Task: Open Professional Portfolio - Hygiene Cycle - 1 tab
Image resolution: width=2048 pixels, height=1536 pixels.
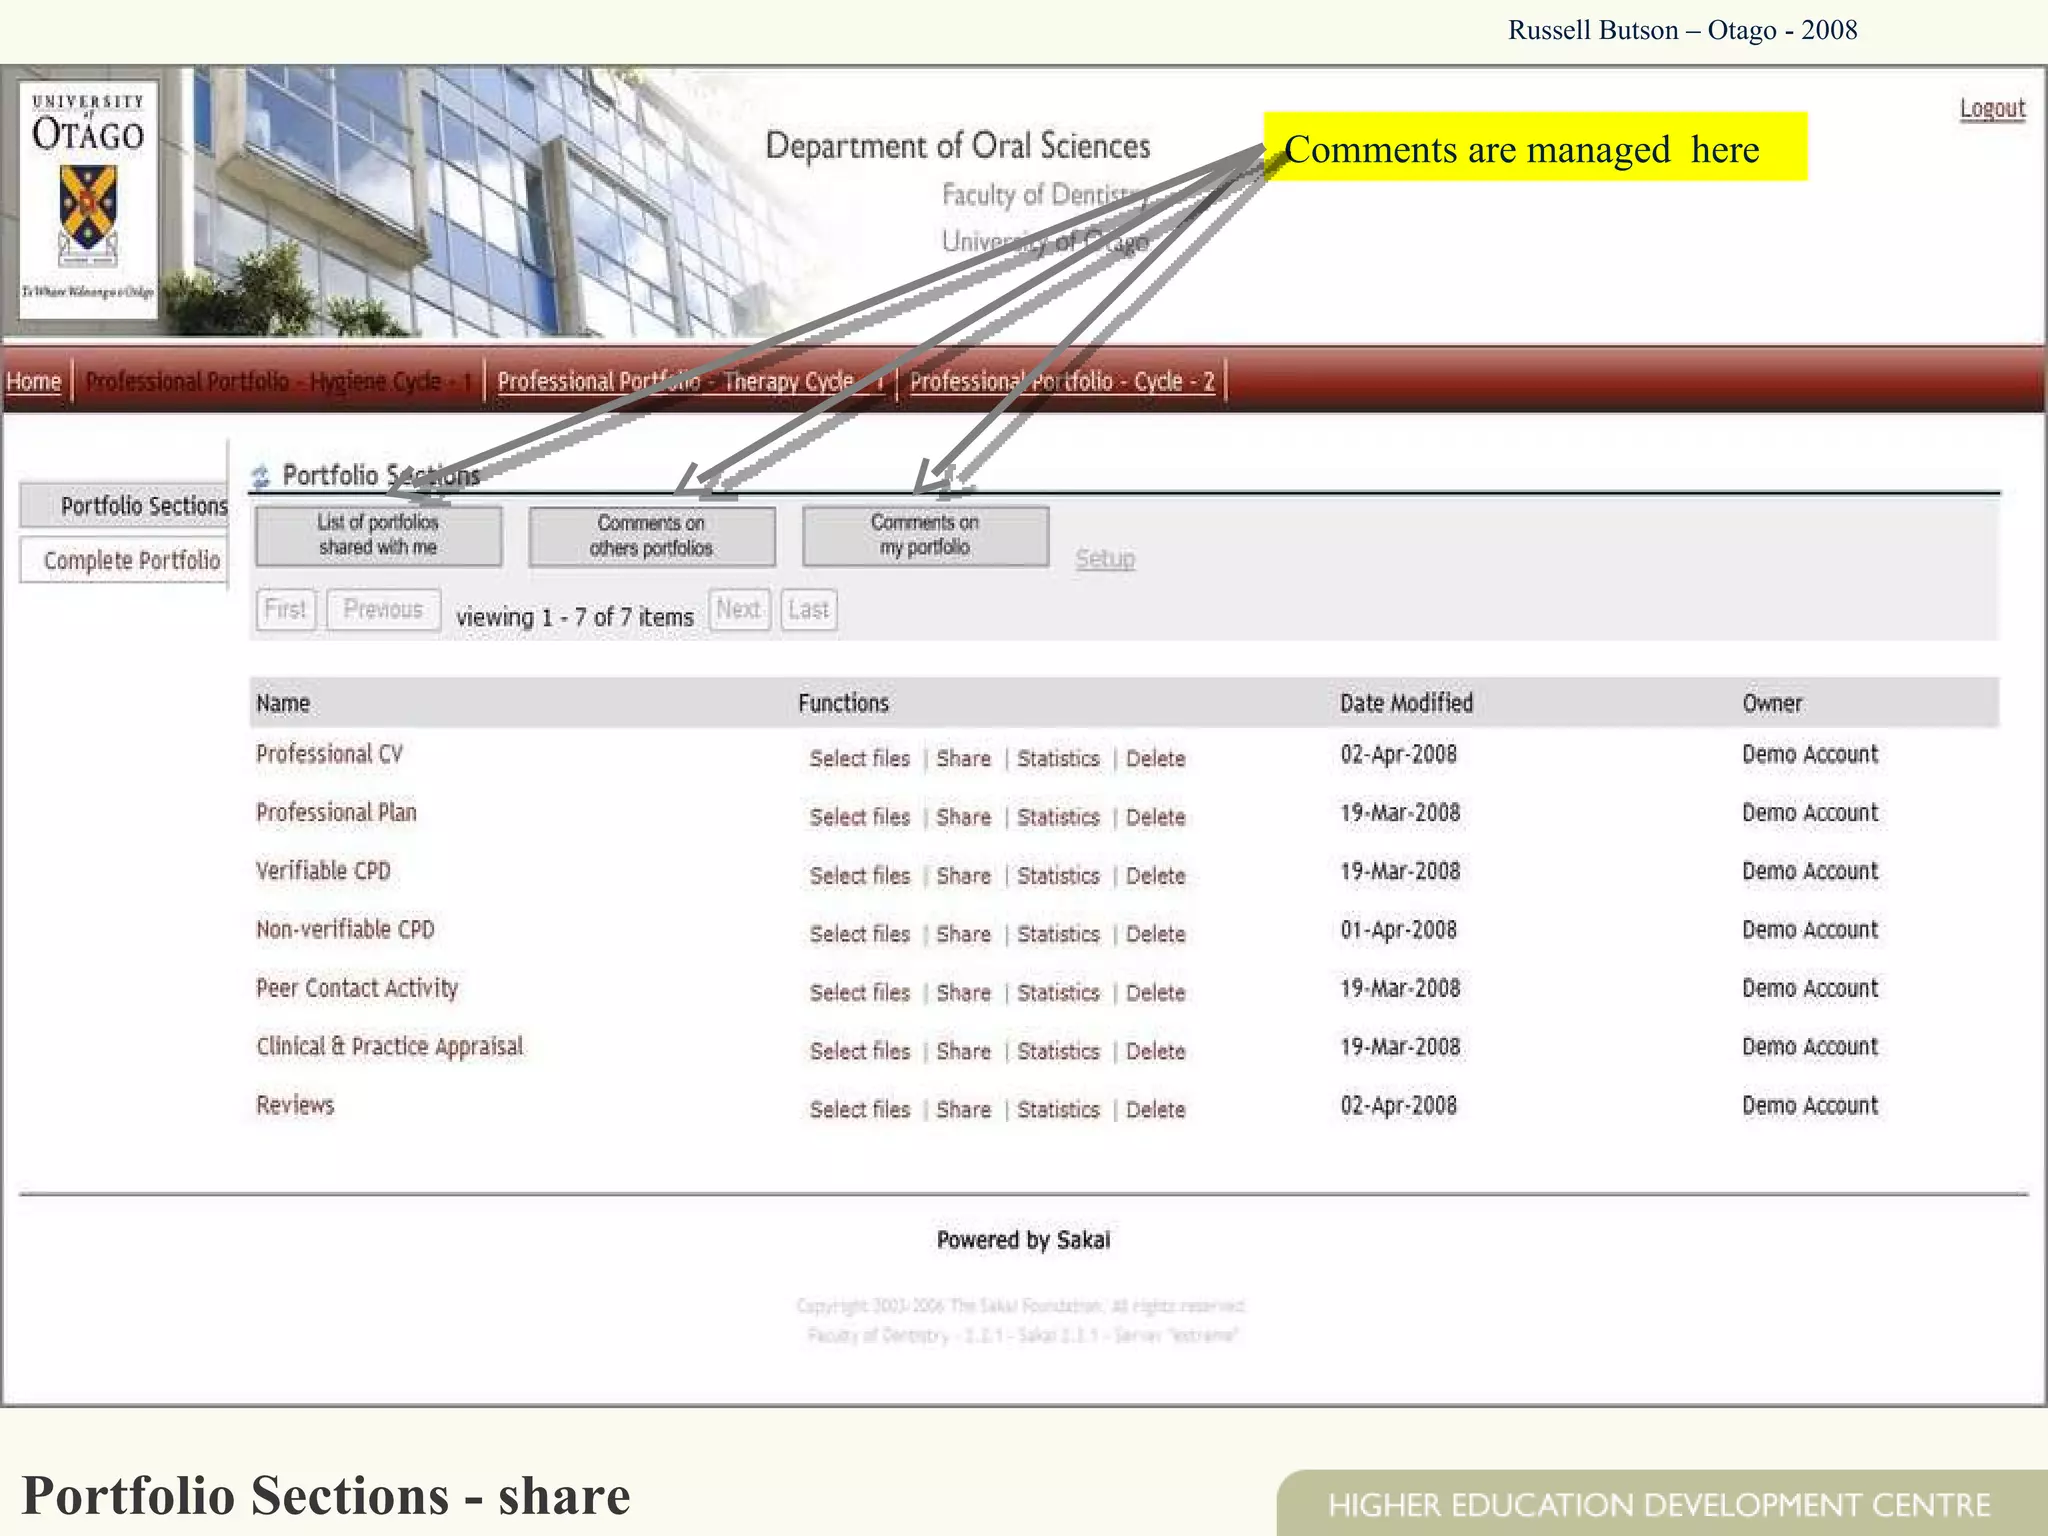Action: [279, 381]
